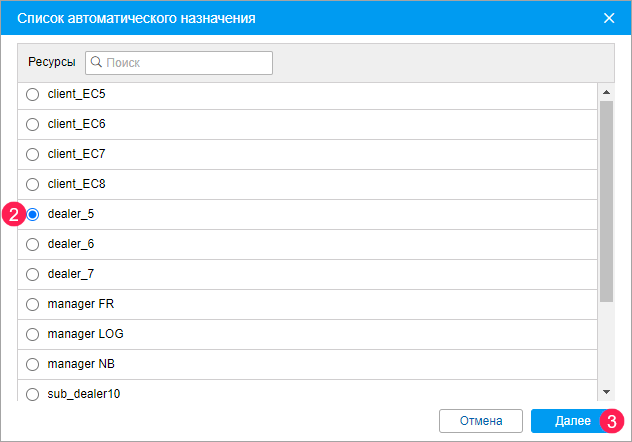Click the vertical scrollbar thumb
The image size is (632, 442).
pos(606,200)
